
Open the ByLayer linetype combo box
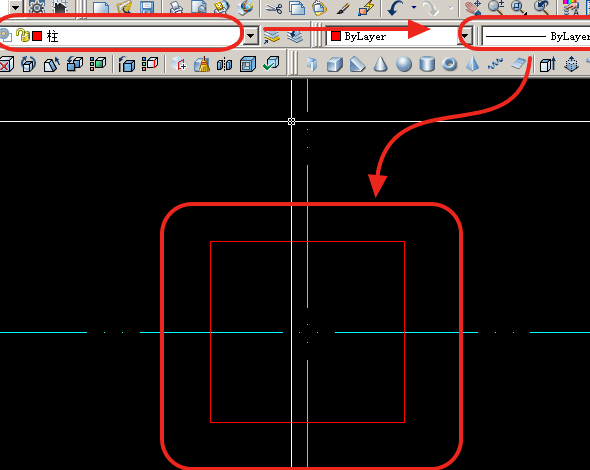[536, 36]
